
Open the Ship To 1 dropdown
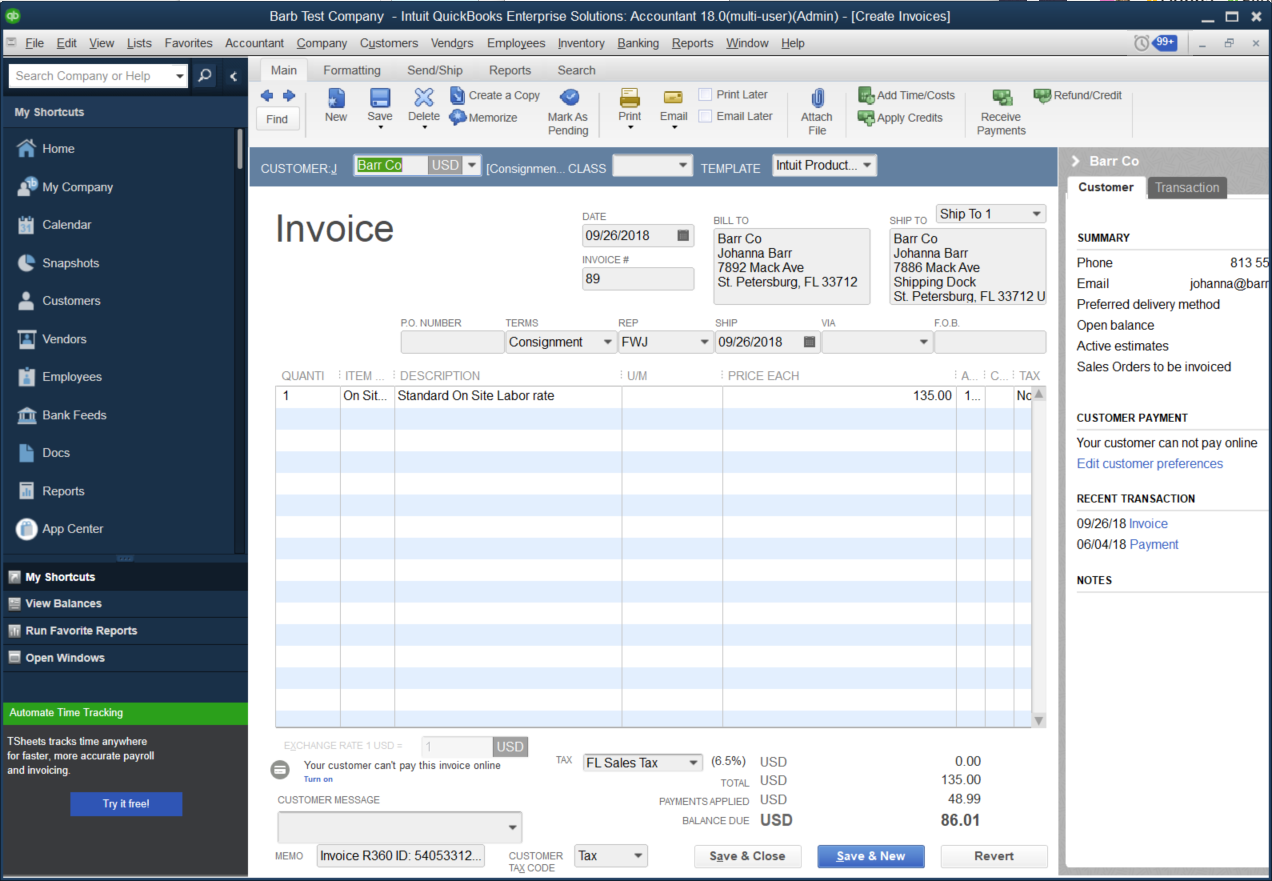click(1037, 214)
